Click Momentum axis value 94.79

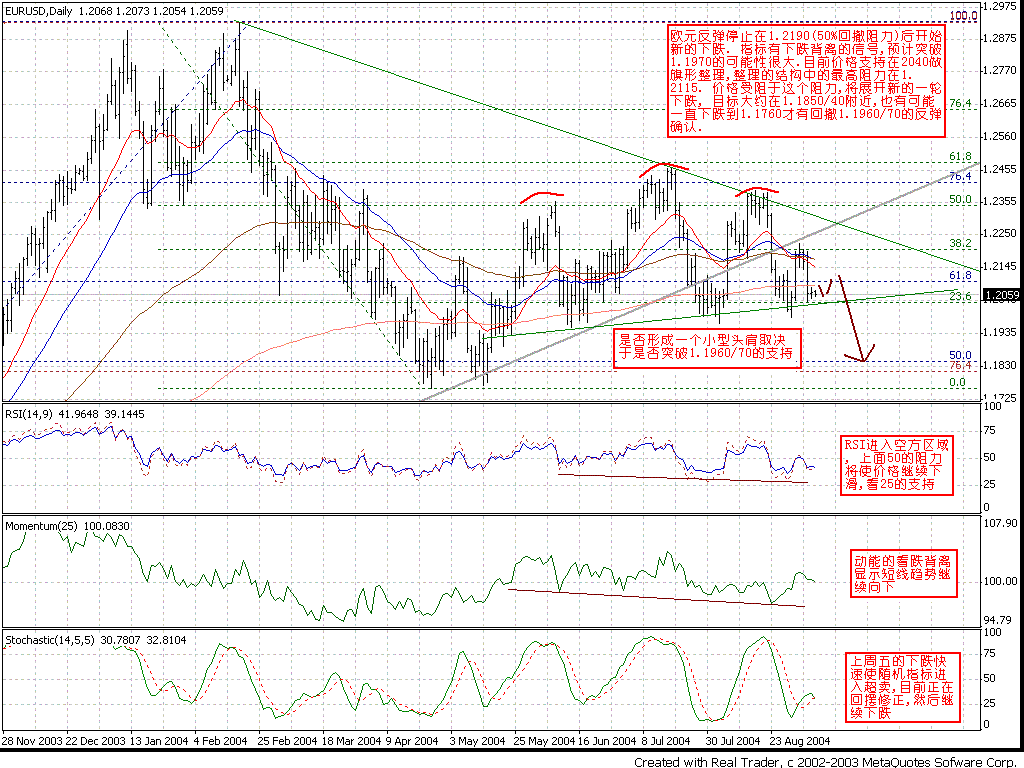999,619
